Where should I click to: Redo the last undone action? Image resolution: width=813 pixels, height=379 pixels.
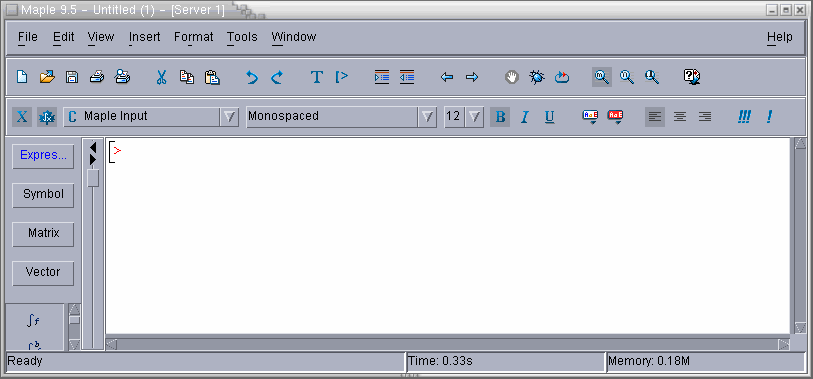[277, 77]
